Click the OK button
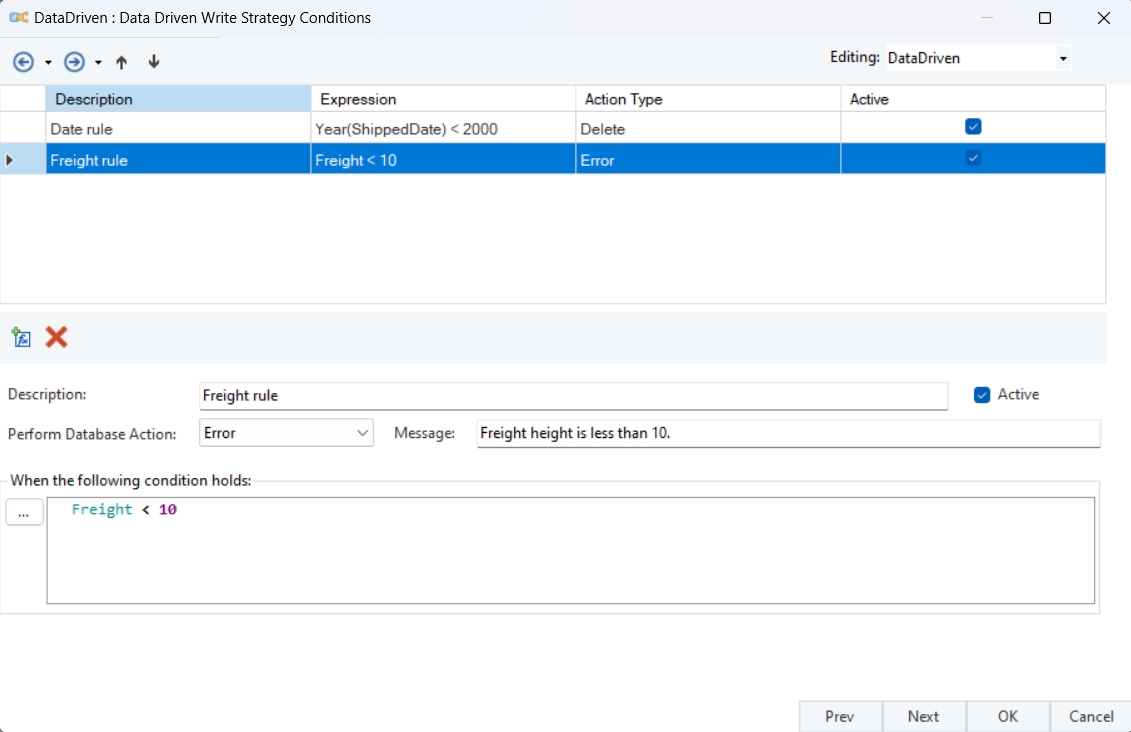This screenshot has height=732, width=1131. click(1008, 716)
